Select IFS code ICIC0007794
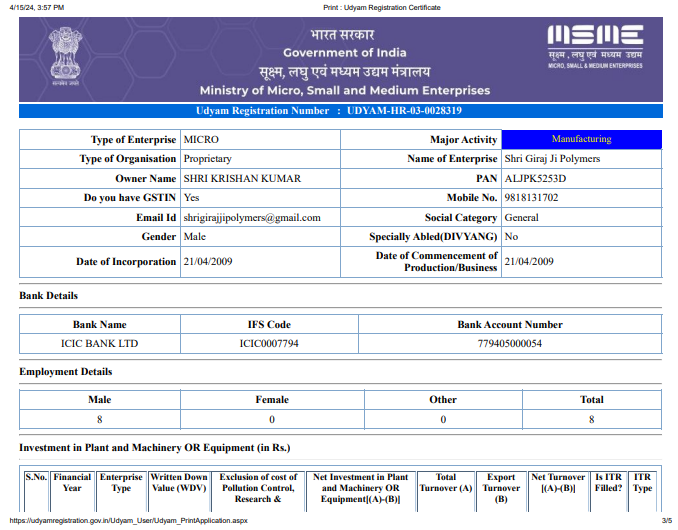 click(269, 344)
